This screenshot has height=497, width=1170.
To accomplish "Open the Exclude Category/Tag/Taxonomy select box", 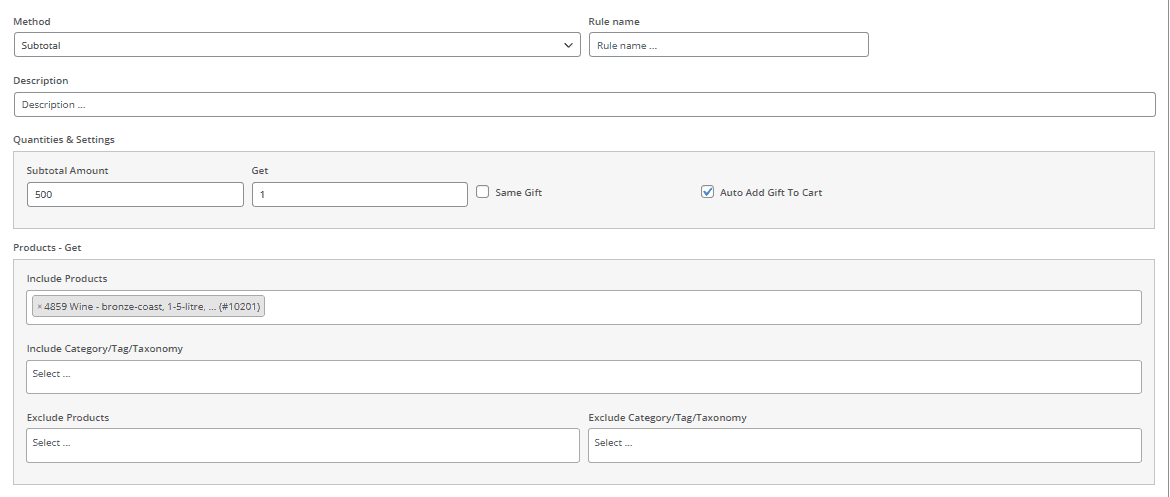I will click(x=864, y=445).
